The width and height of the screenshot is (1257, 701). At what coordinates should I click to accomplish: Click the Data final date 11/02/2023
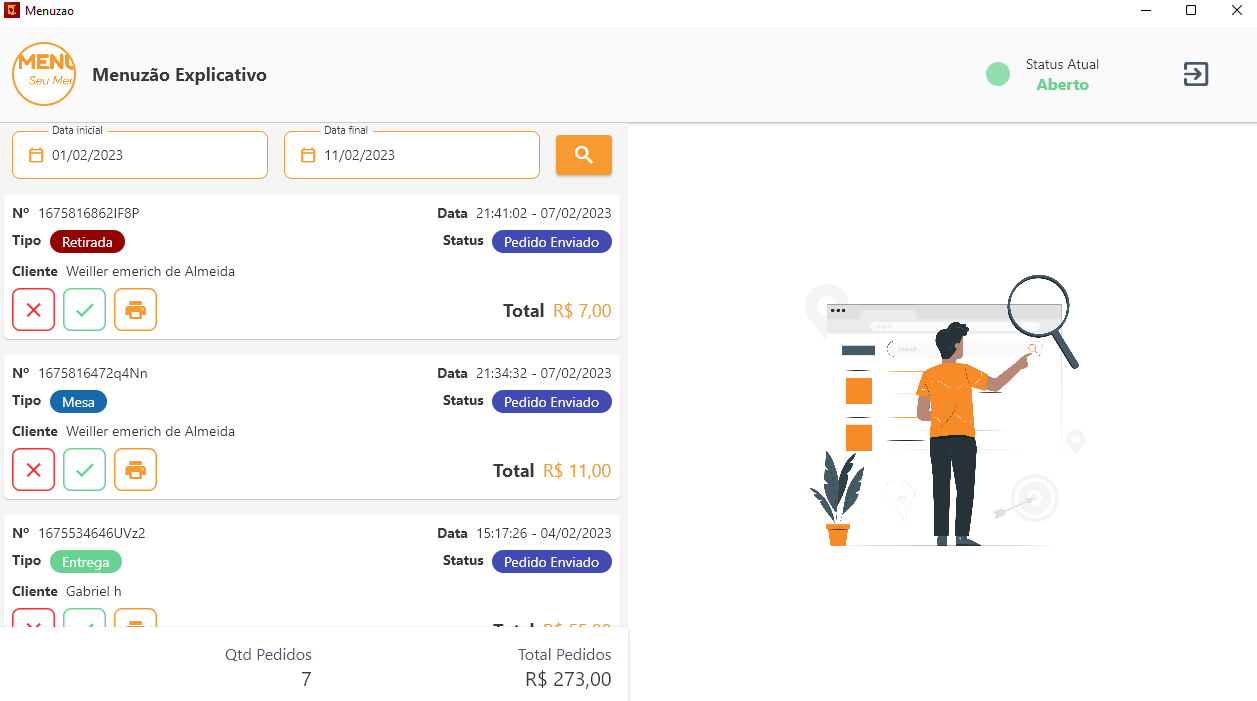(359, 155)
